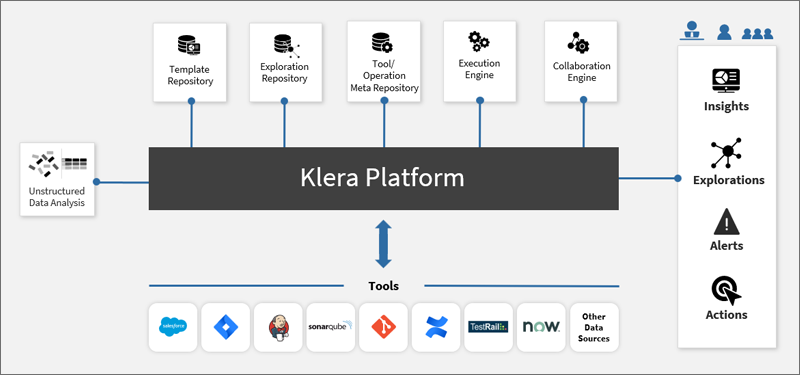This screenshot has width=800, height=375.
Task: Select the Git orange logo tile
Action: click(x=383, y=327)
